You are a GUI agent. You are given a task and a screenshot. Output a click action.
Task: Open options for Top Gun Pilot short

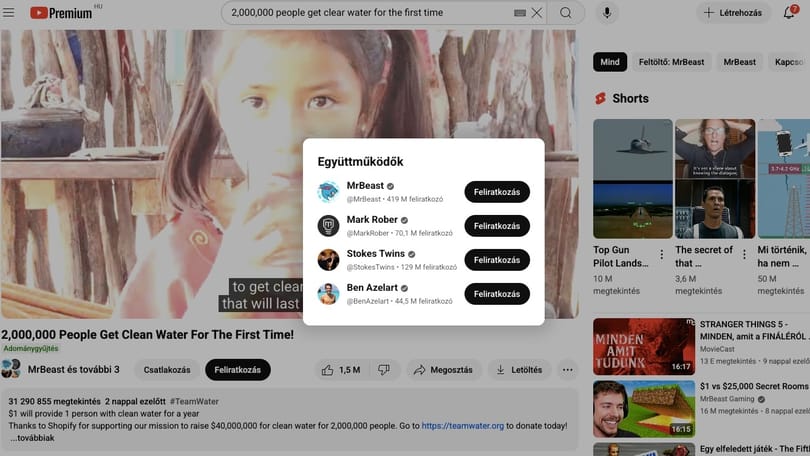(662, 255)
